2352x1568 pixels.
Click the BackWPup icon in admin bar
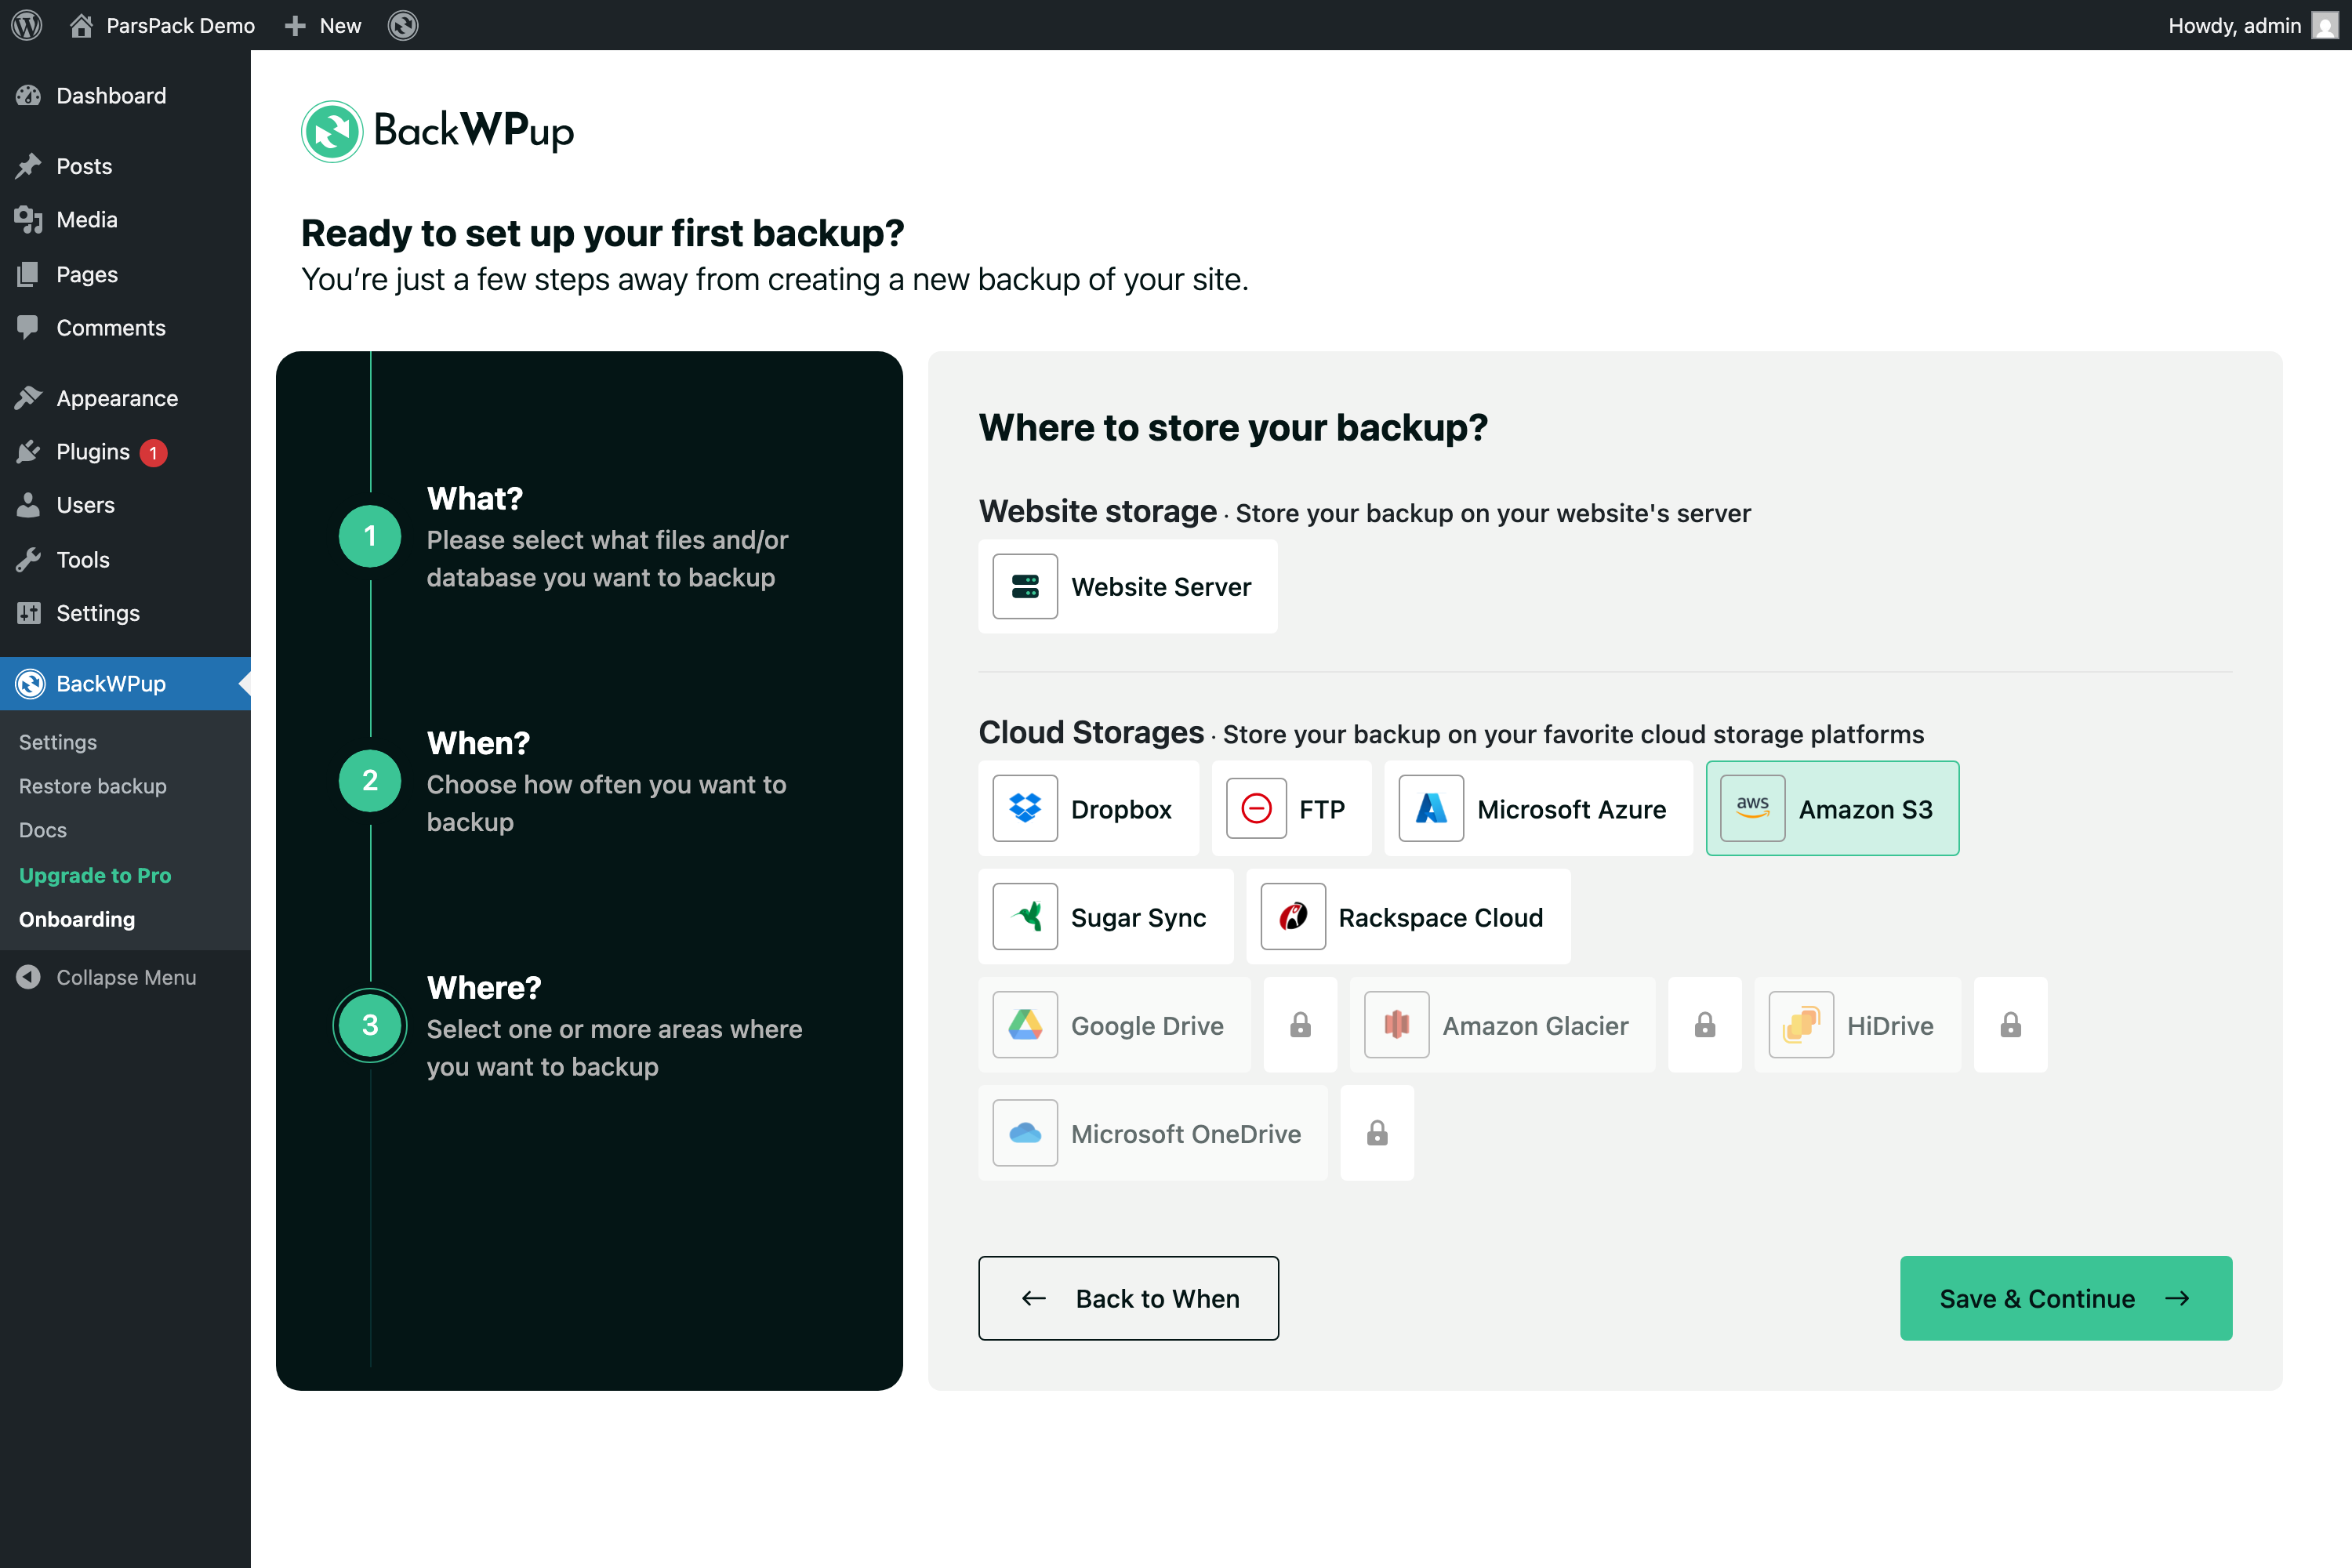tap(403, 25)
